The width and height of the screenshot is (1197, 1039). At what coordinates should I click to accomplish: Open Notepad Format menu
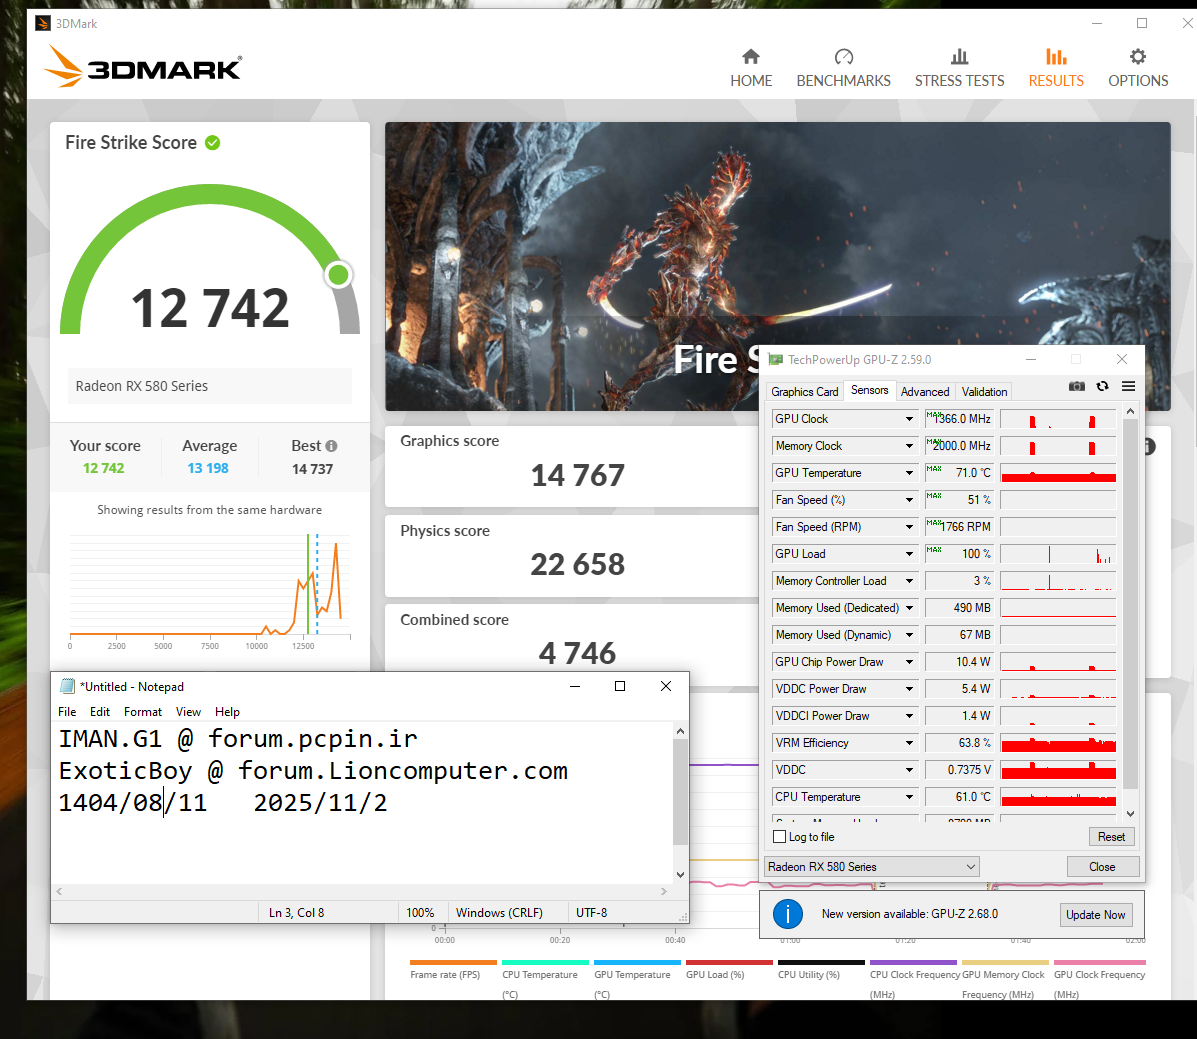pyautogui.click(x=142, y=712)
